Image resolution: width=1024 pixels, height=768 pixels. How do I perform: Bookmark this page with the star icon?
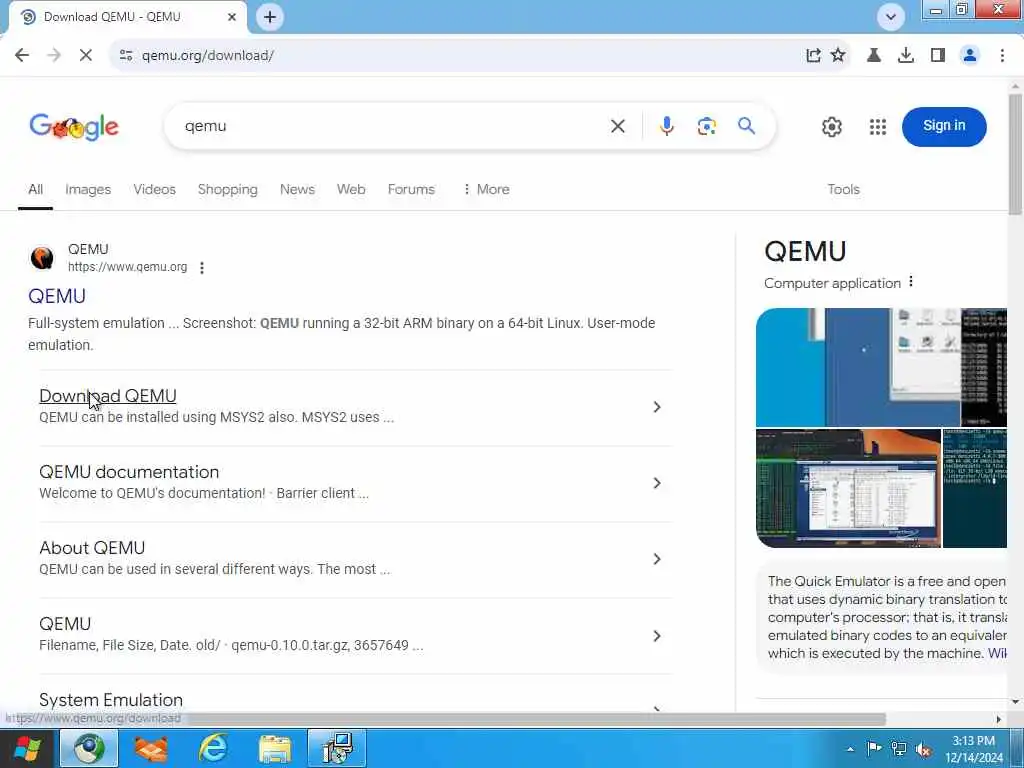[838, 56]
